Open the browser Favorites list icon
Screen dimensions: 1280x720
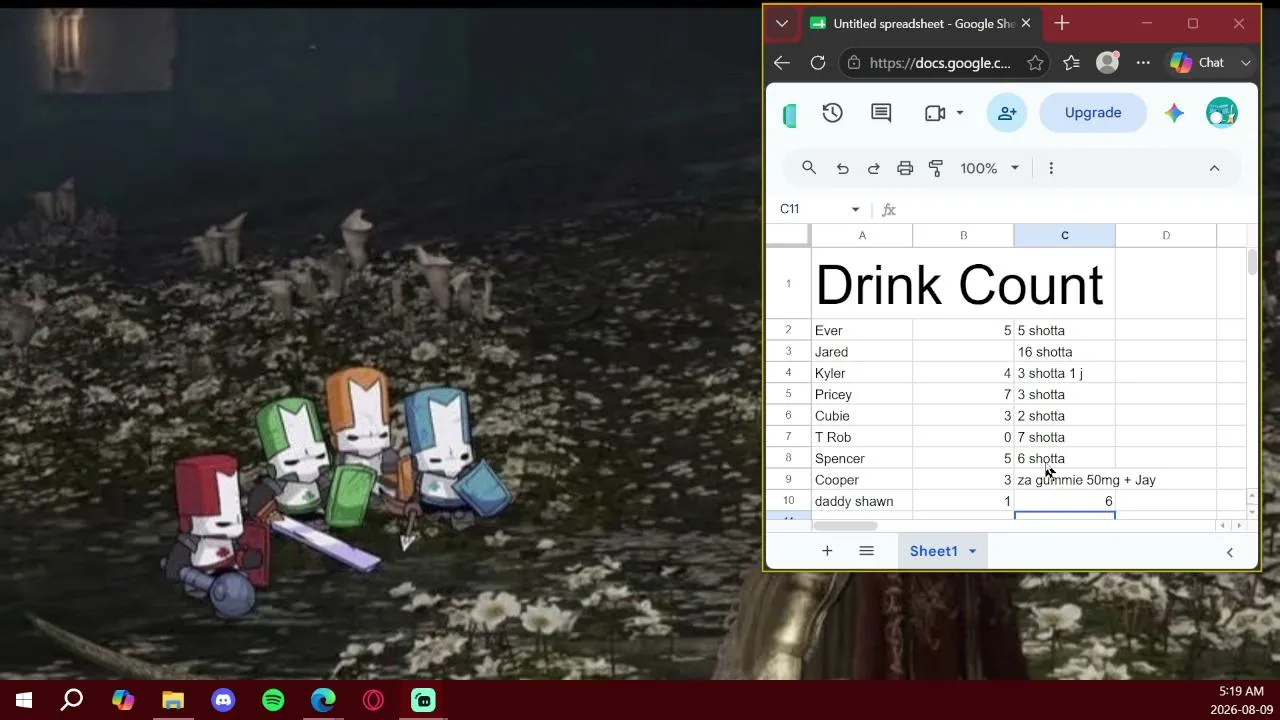pyautogui.click(x=1072, y=63)
